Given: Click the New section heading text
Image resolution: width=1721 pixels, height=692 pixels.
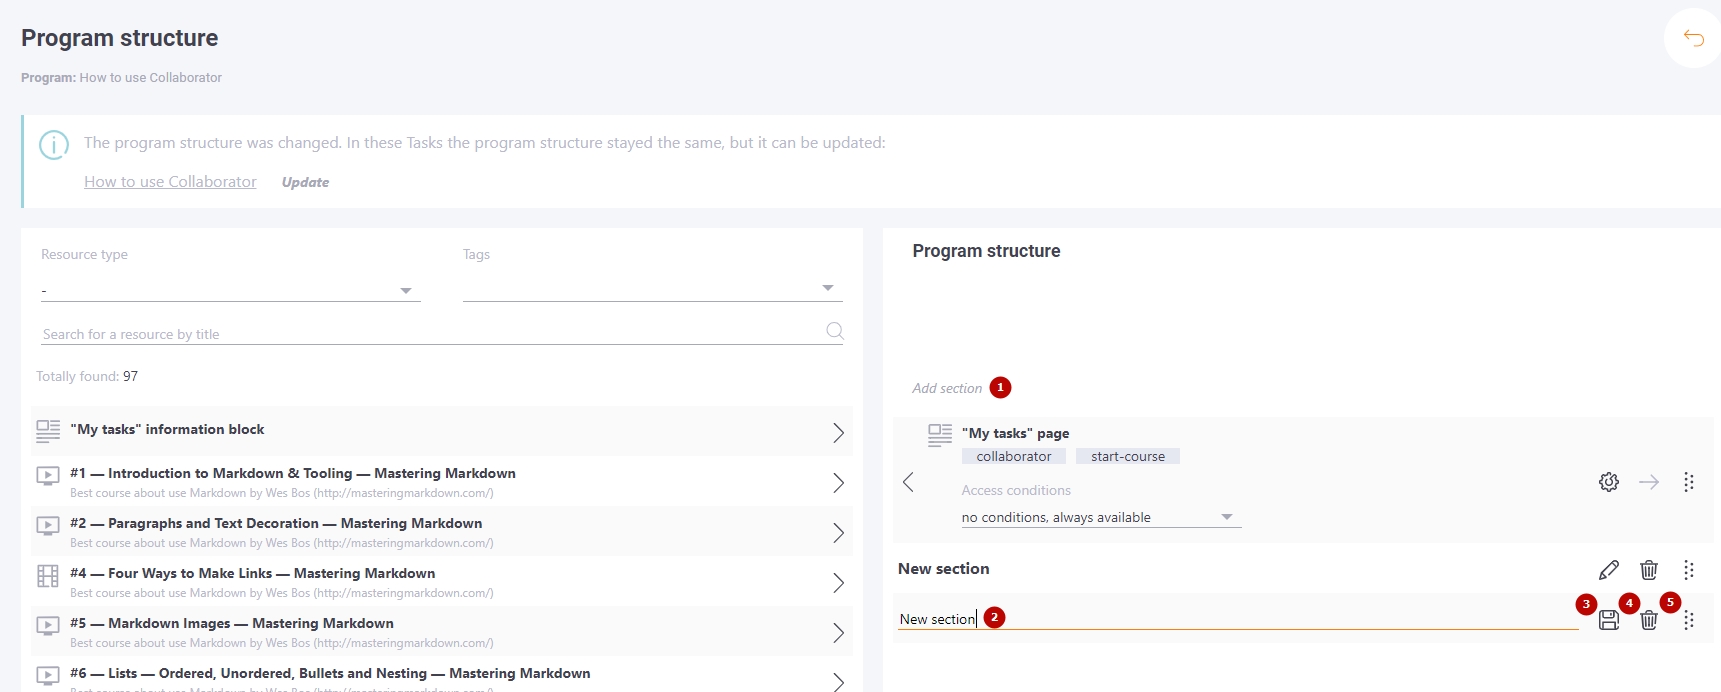Looking at the screenshot, I should pos(944,569).
